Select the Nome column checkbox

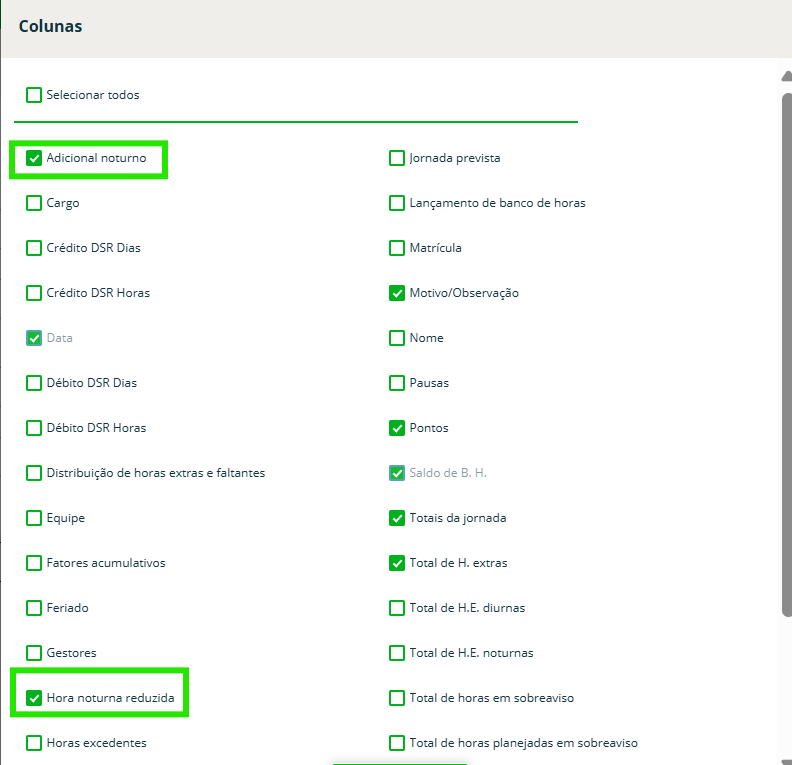[397, 338]
